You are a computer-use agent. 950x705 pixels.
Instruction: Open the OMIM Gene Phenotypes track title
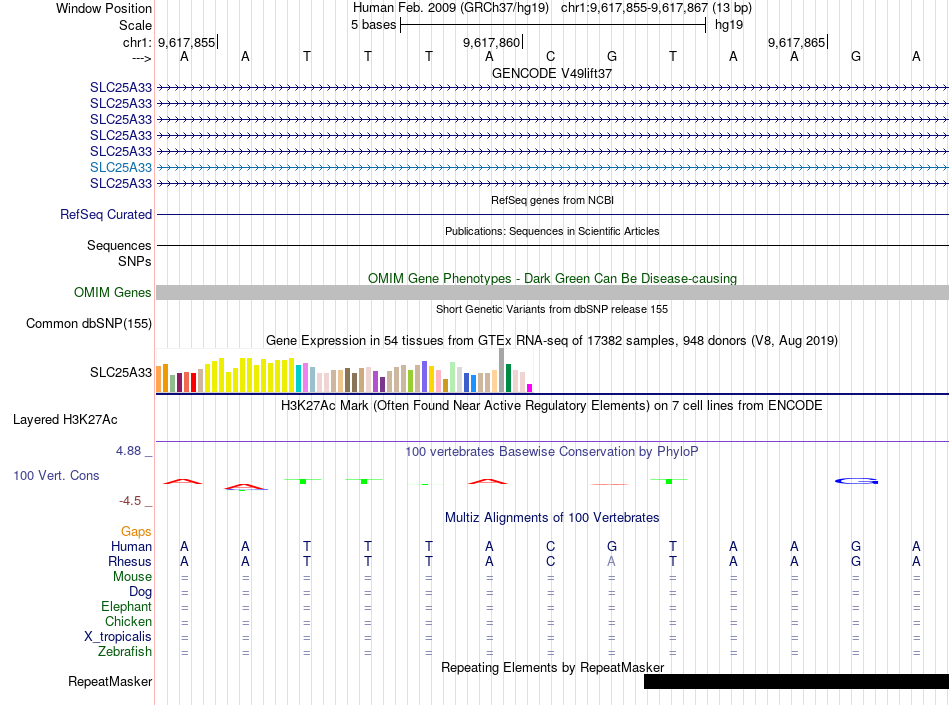point(552,279)
